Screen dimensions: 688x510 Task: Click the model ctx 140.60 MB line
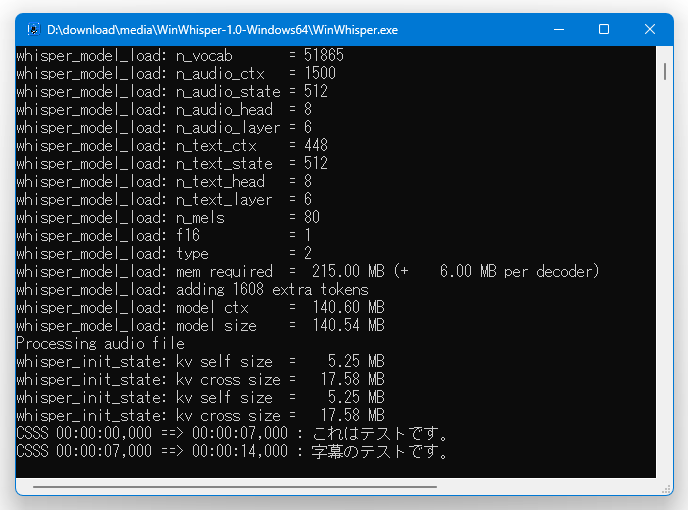(x=201, y=308)
